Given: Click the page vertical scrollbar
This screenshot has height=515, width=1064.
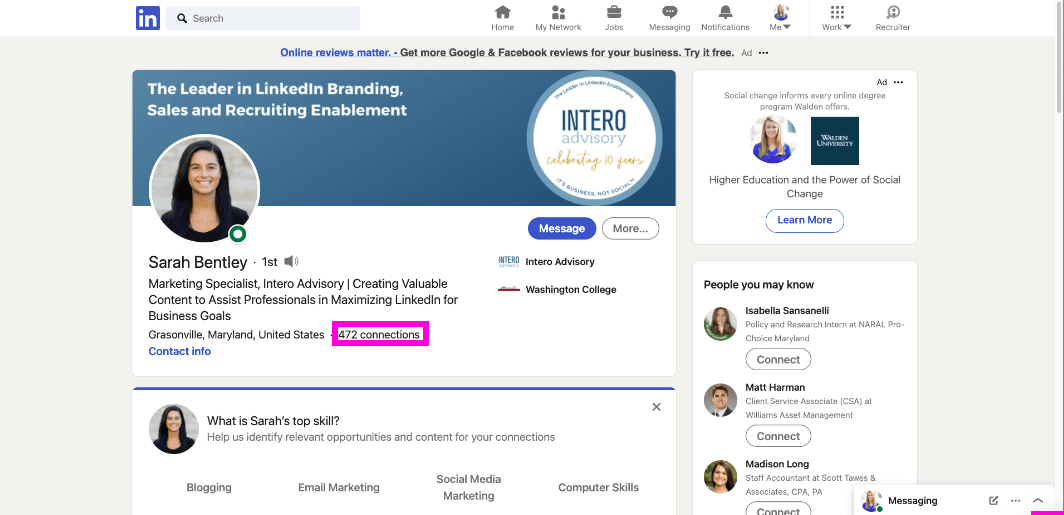Looking at the screenshot, I should [x=1059, y=58].
